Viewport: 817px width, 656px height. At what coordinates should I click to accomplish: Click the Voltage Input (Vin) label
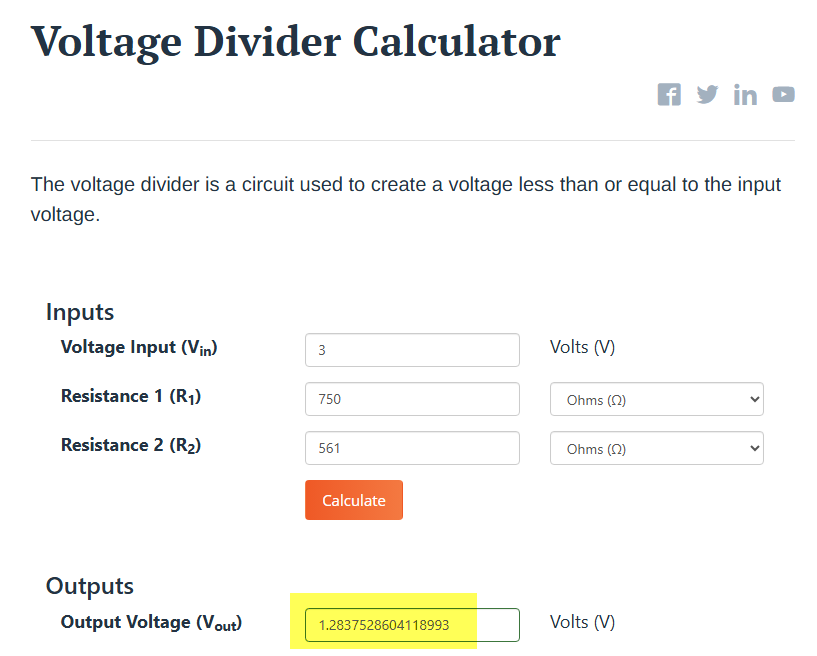[139, 348]
